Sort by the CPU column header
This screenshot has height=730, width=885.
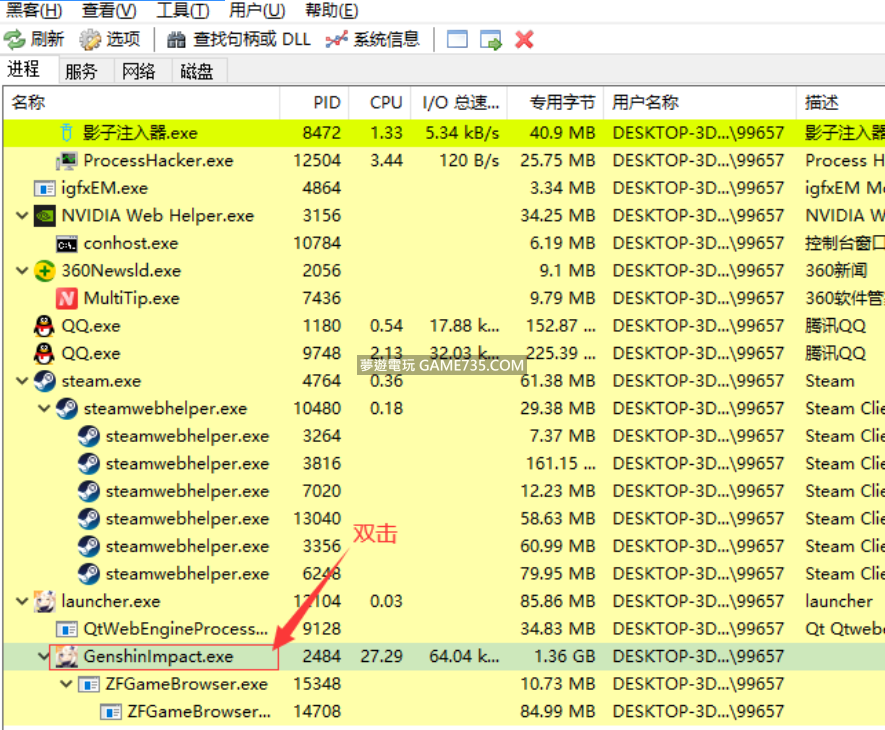(x=385, y=102)
